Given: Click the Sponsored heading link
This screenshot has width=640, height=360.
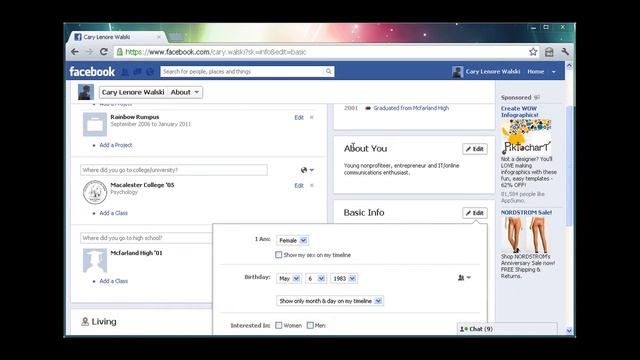Looking at the screenshot, I should point(516,98).
